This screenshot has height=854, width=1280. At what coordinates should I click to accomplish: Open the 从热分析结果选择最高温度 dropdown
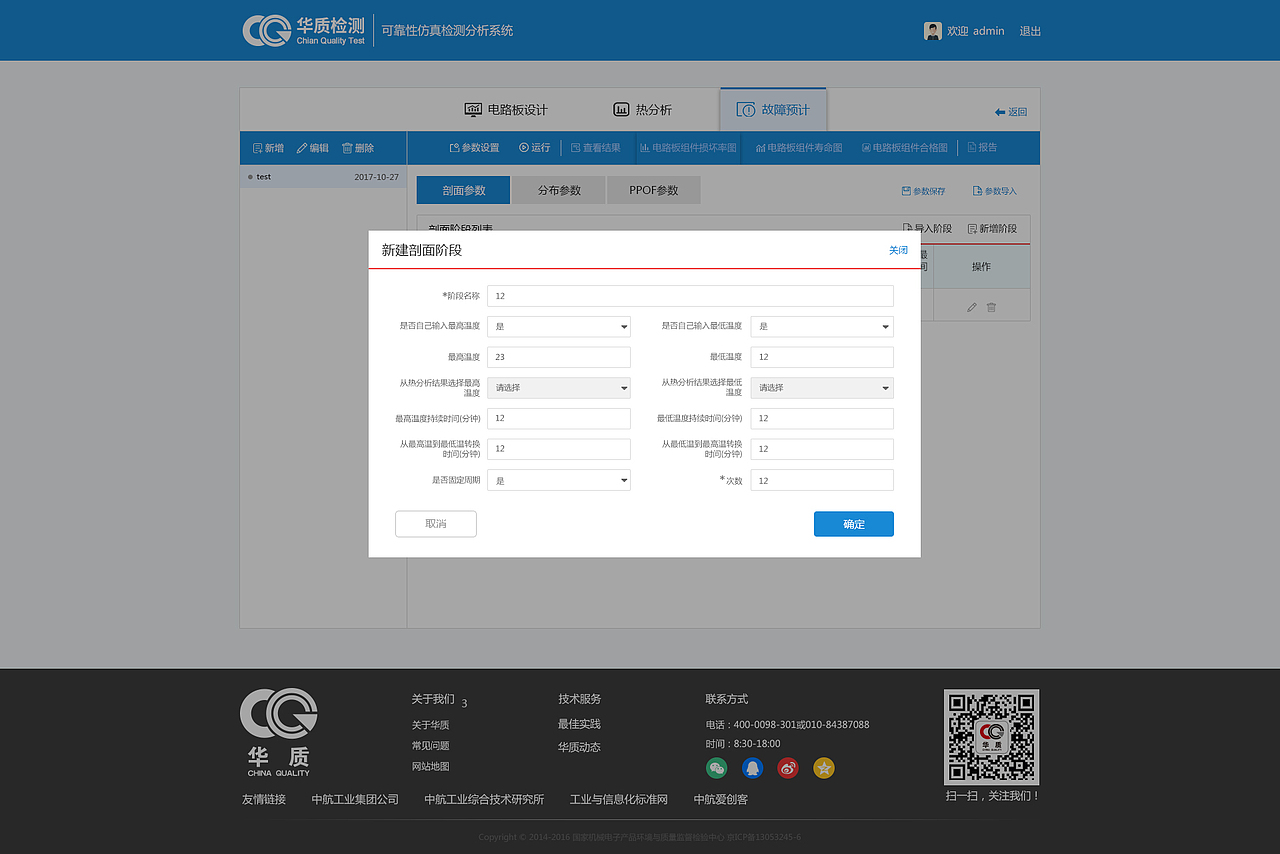(x=559, y=388)
